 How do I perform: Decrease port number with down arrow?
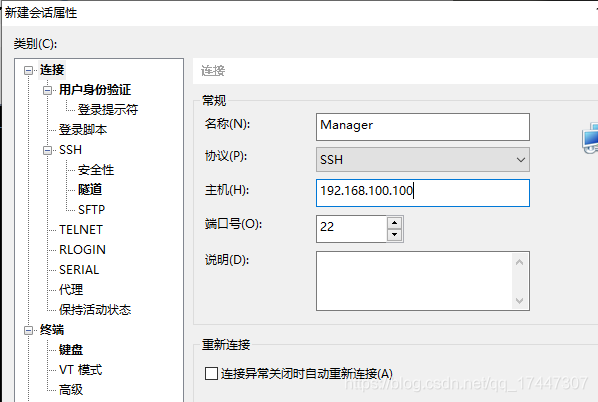point(394,235)
